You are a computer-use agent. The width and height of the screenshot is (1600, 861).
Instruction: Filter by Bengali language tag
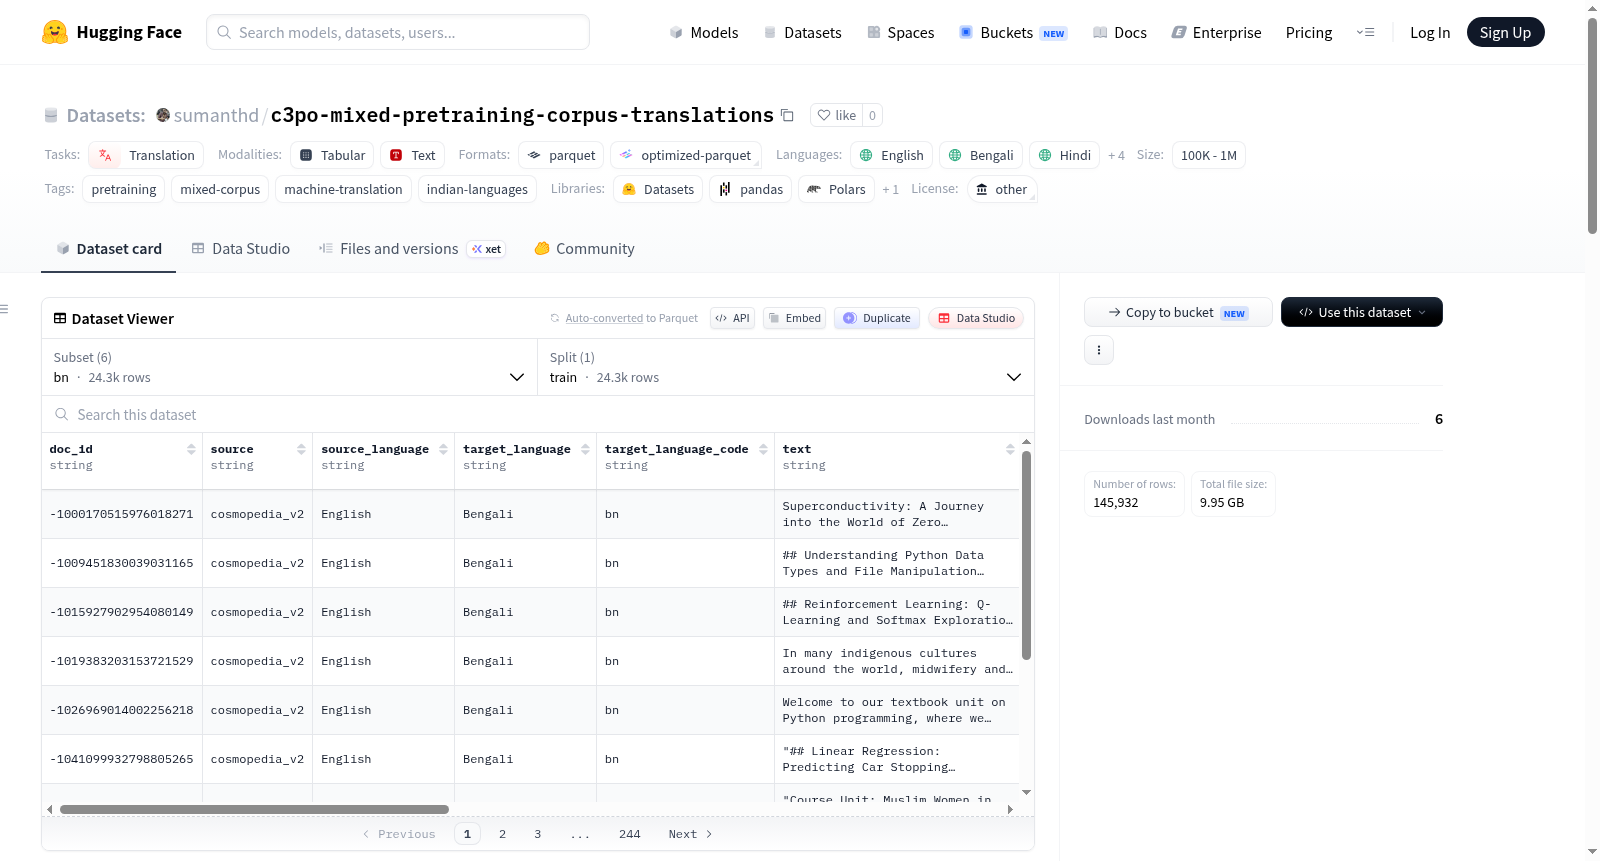pyautogui.click(x=981, y=155)
